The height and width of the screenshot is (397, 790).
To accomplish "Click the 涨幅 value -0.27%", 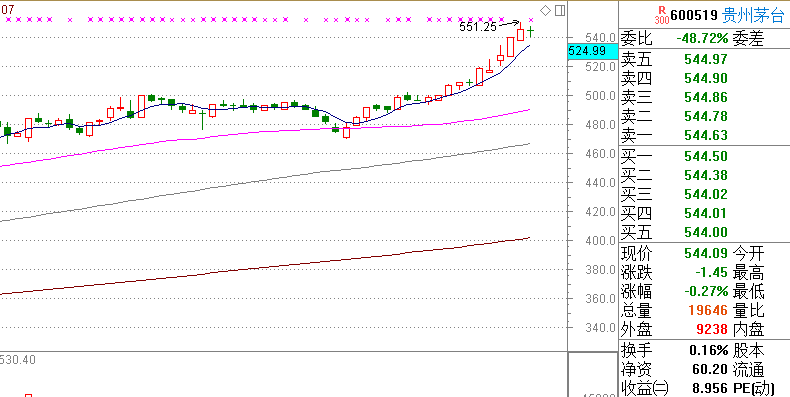I will tap(706, 292).
